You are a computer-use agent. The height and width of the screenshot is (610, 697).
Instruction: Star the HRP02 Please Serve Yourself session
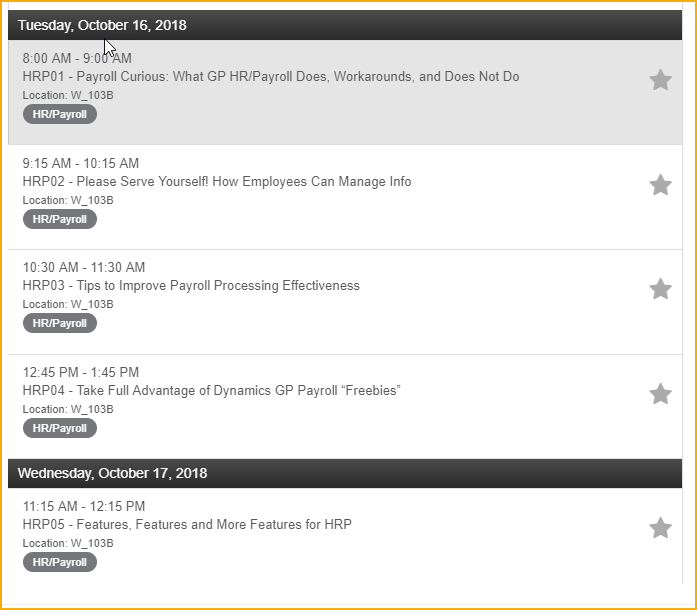tap(660, 185)
